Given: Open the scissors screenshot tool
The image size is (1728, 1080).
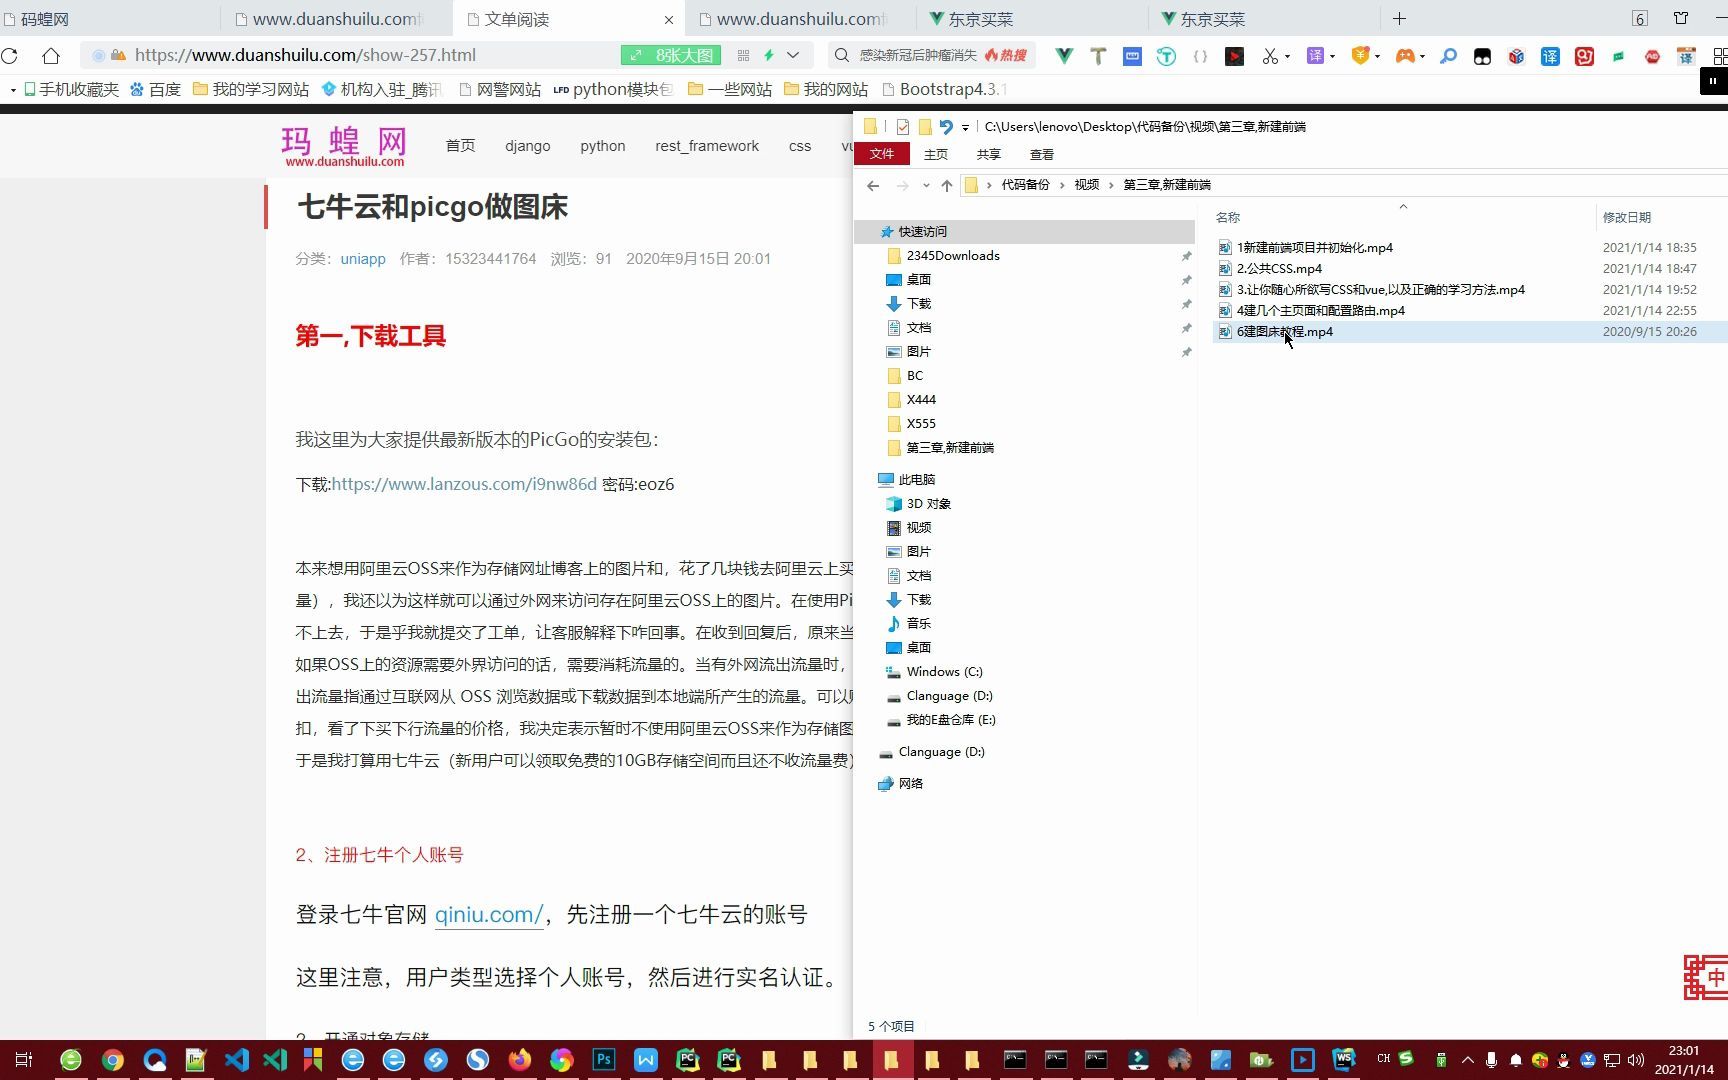Looking at the screenshot, I should pyautogui.click(x=1270, y=56).
